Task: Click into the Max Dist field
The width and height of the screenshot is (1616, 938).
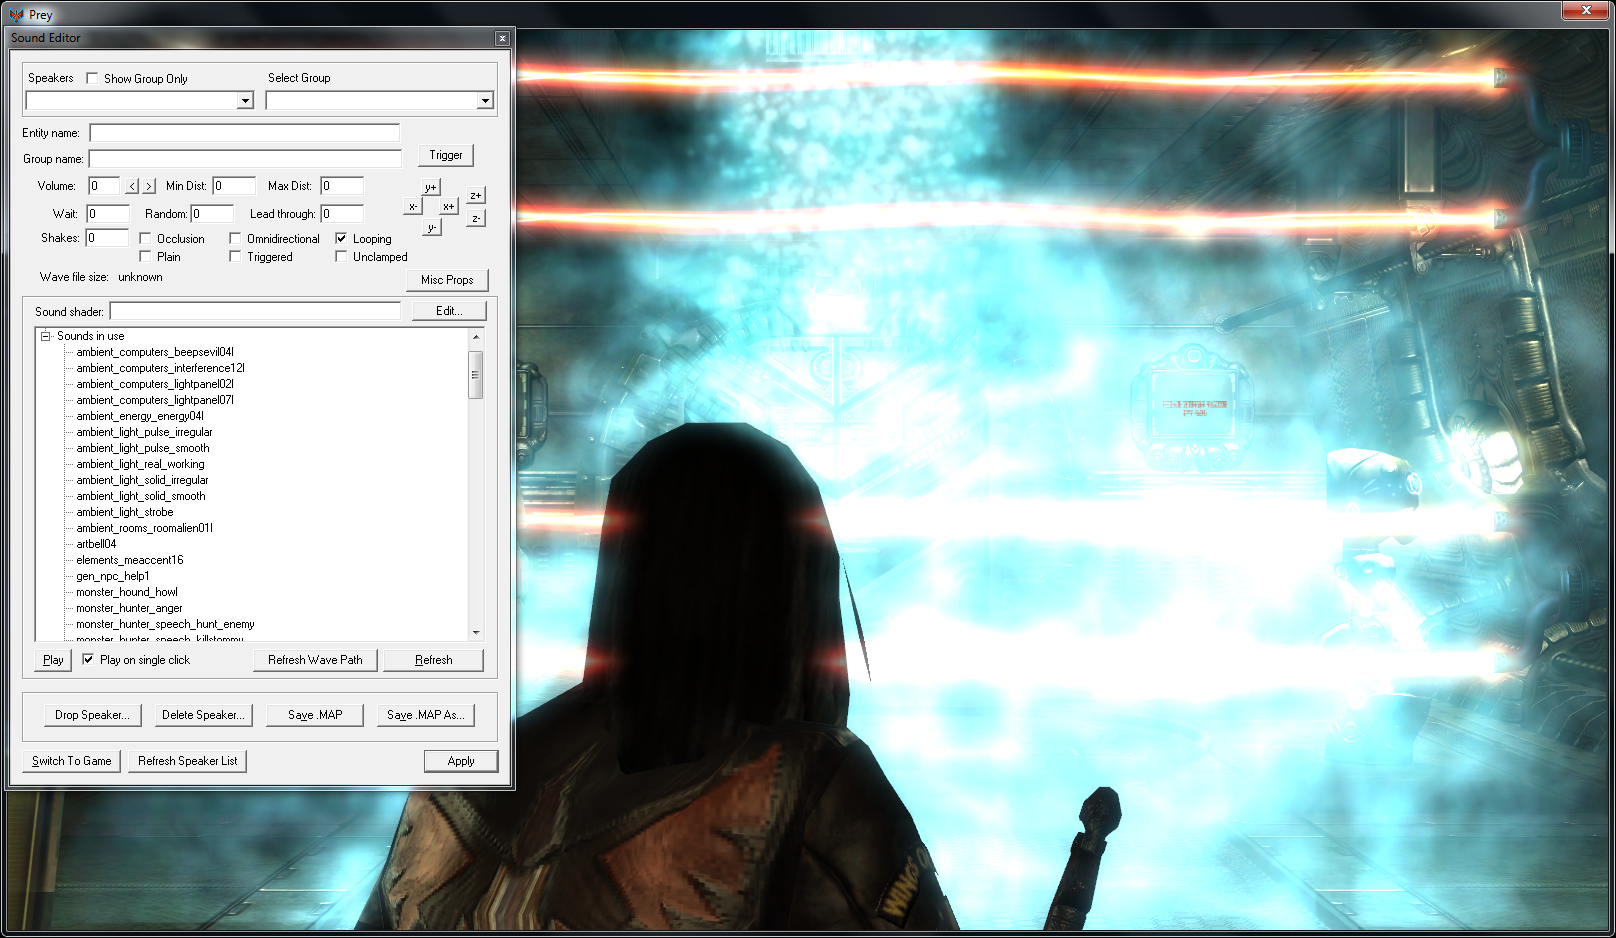Action: point(342,186)
